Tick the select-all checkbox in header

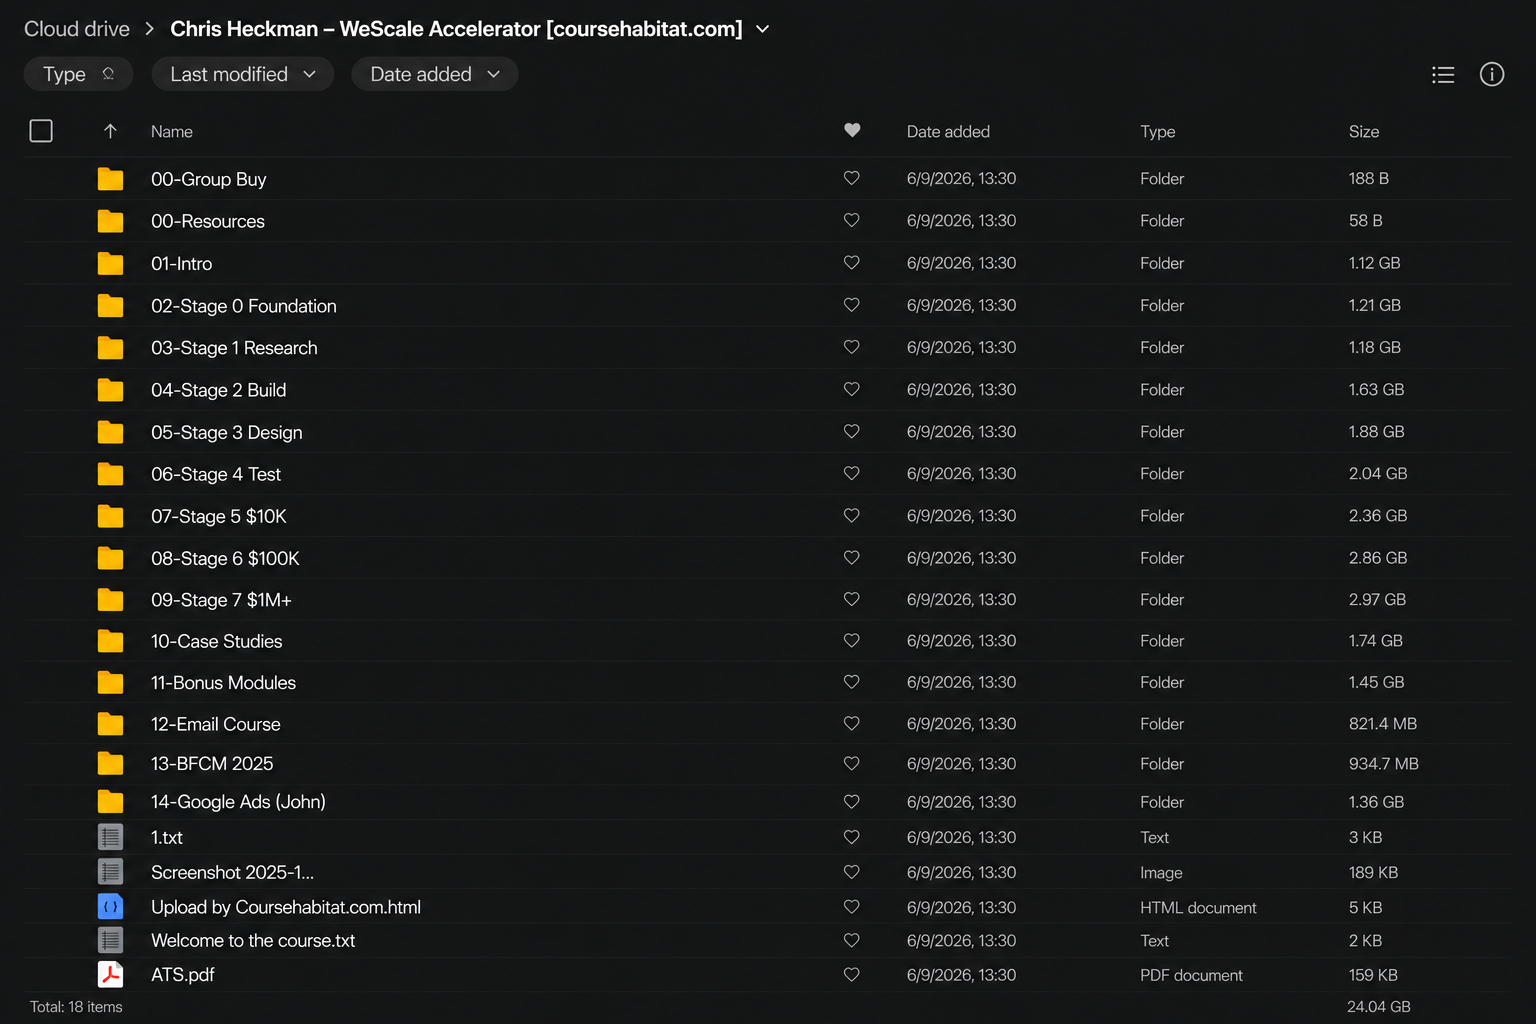coord(41,131)
